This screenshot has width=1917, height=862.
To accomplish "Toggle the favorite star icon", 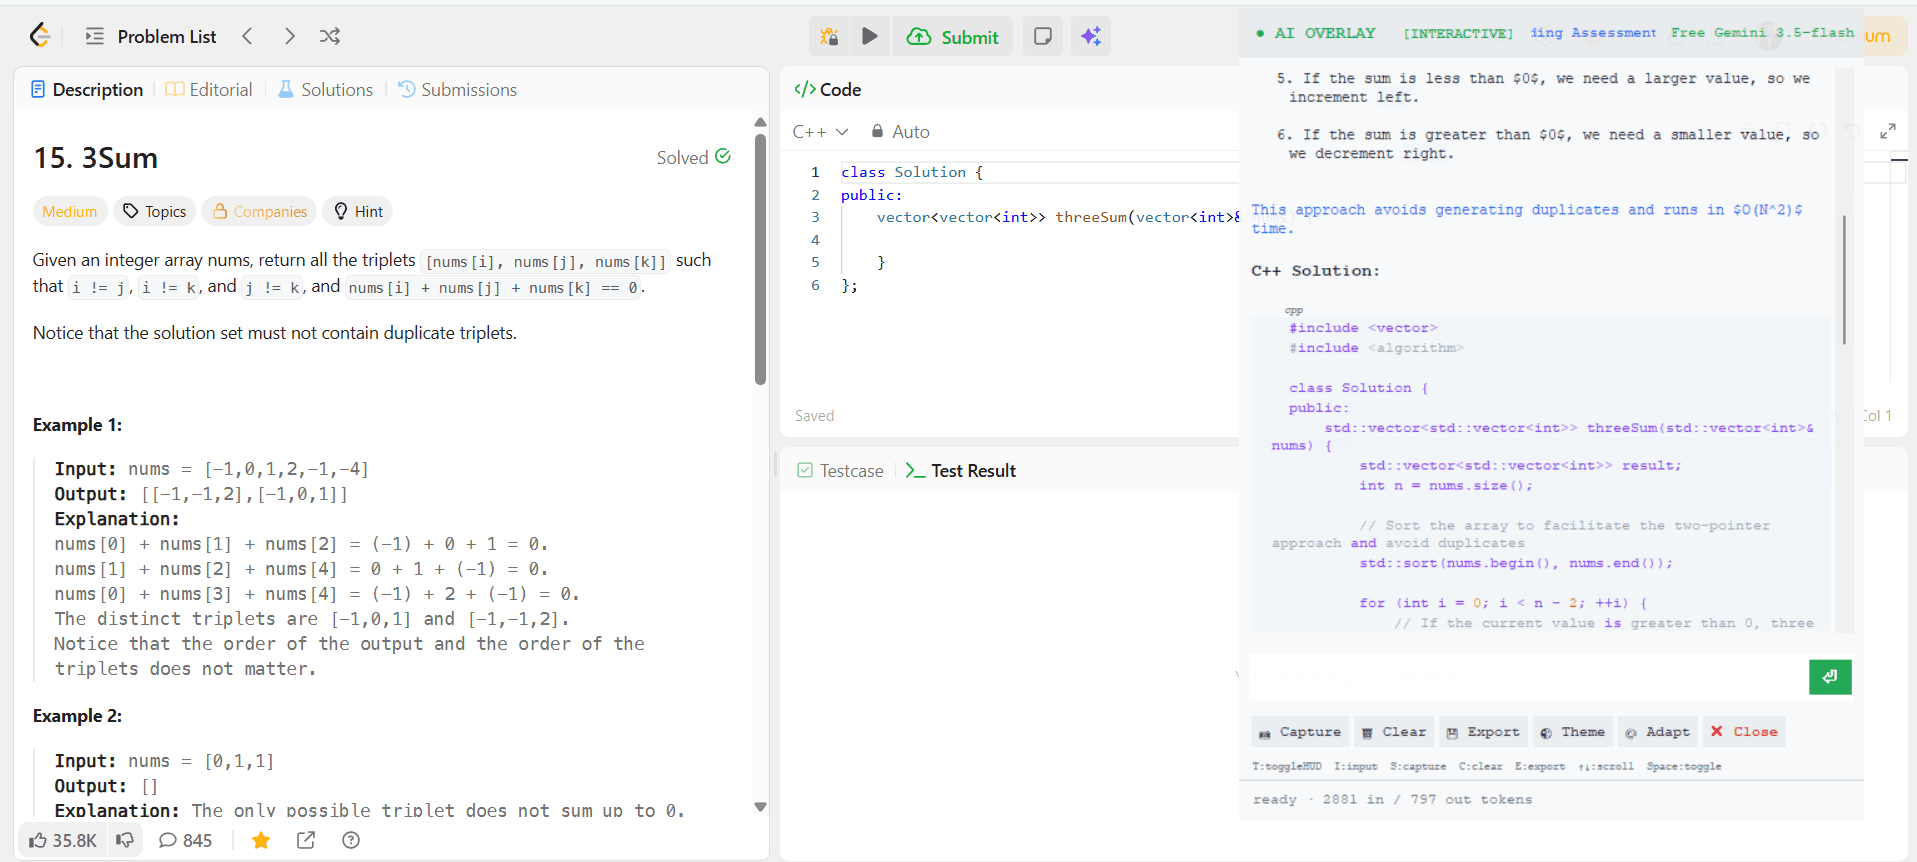I will [261, 840].
